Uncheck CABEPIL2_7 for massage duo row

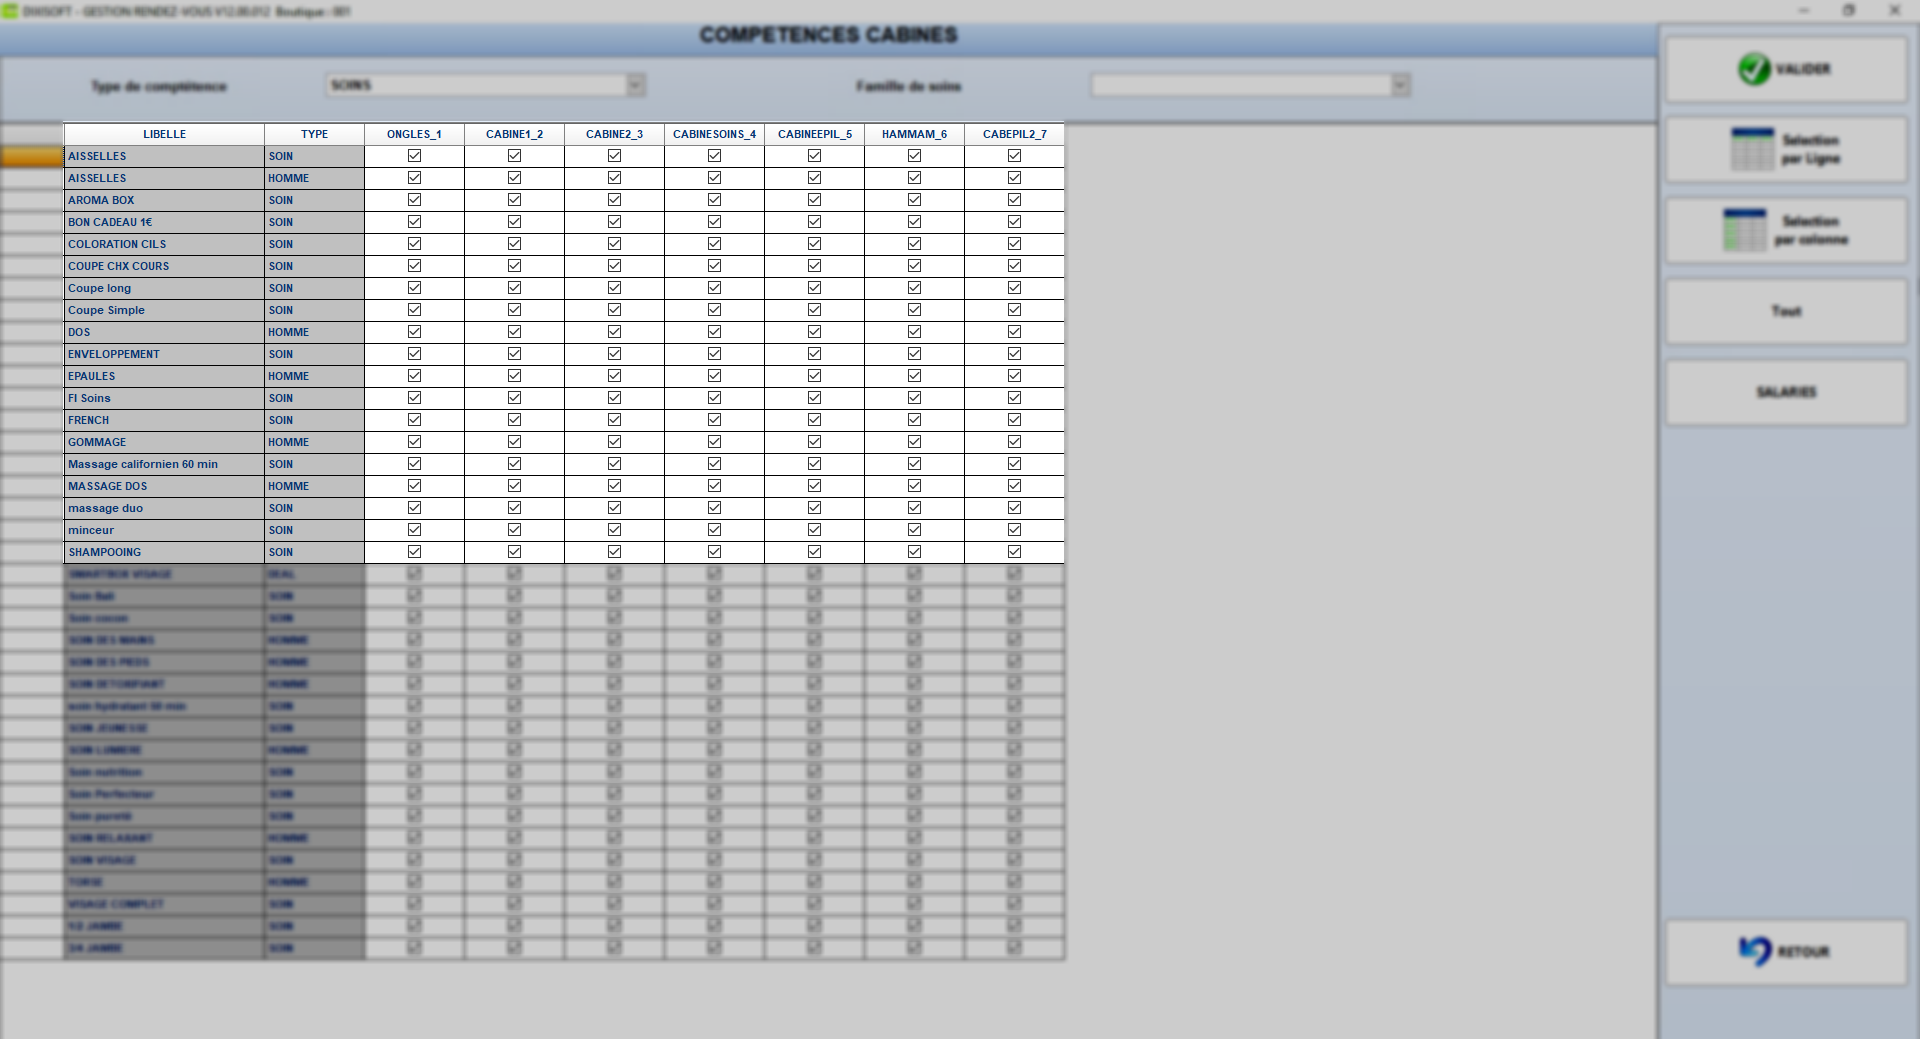coord(1014,508)
